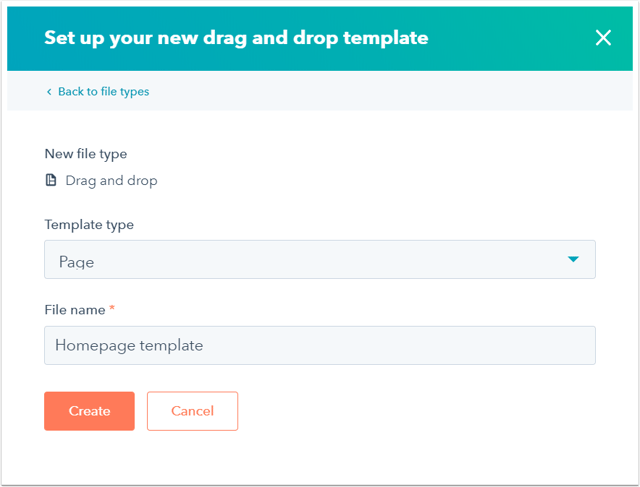Open the Template type dropdown

click(320, 260)
